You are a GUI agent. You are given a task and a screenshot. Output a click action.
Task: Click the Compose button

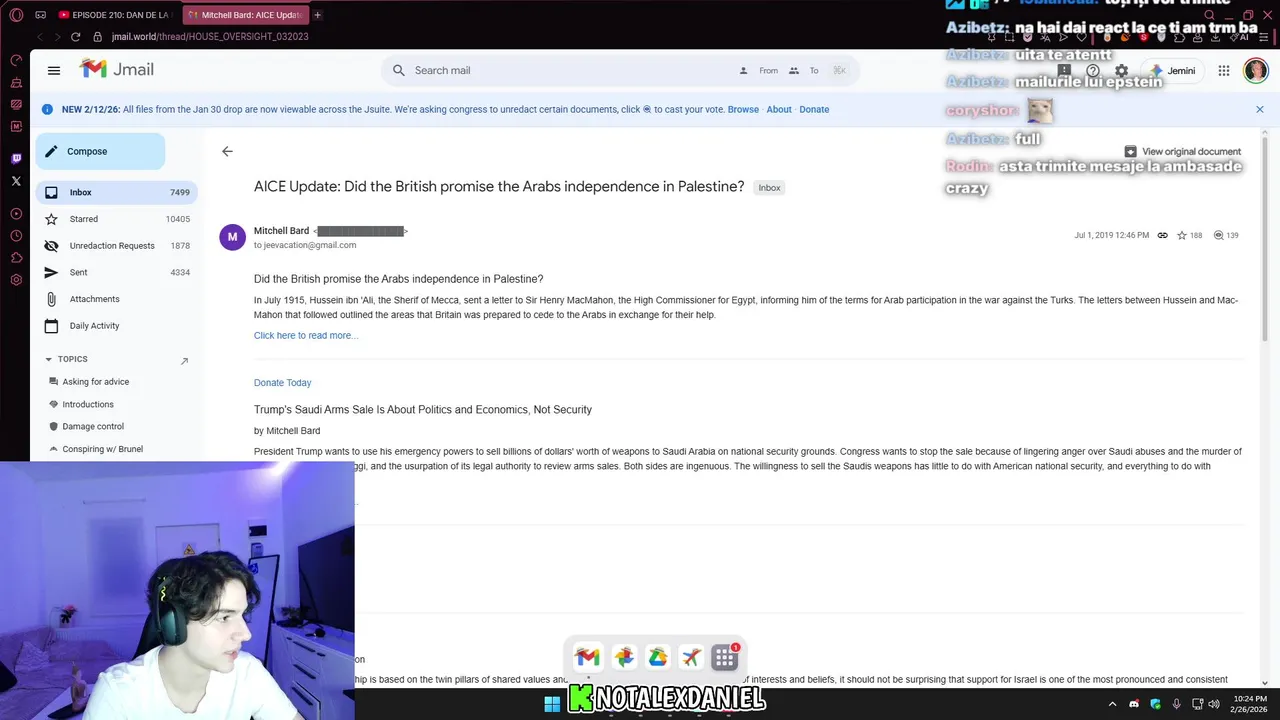tap(100, 151)
